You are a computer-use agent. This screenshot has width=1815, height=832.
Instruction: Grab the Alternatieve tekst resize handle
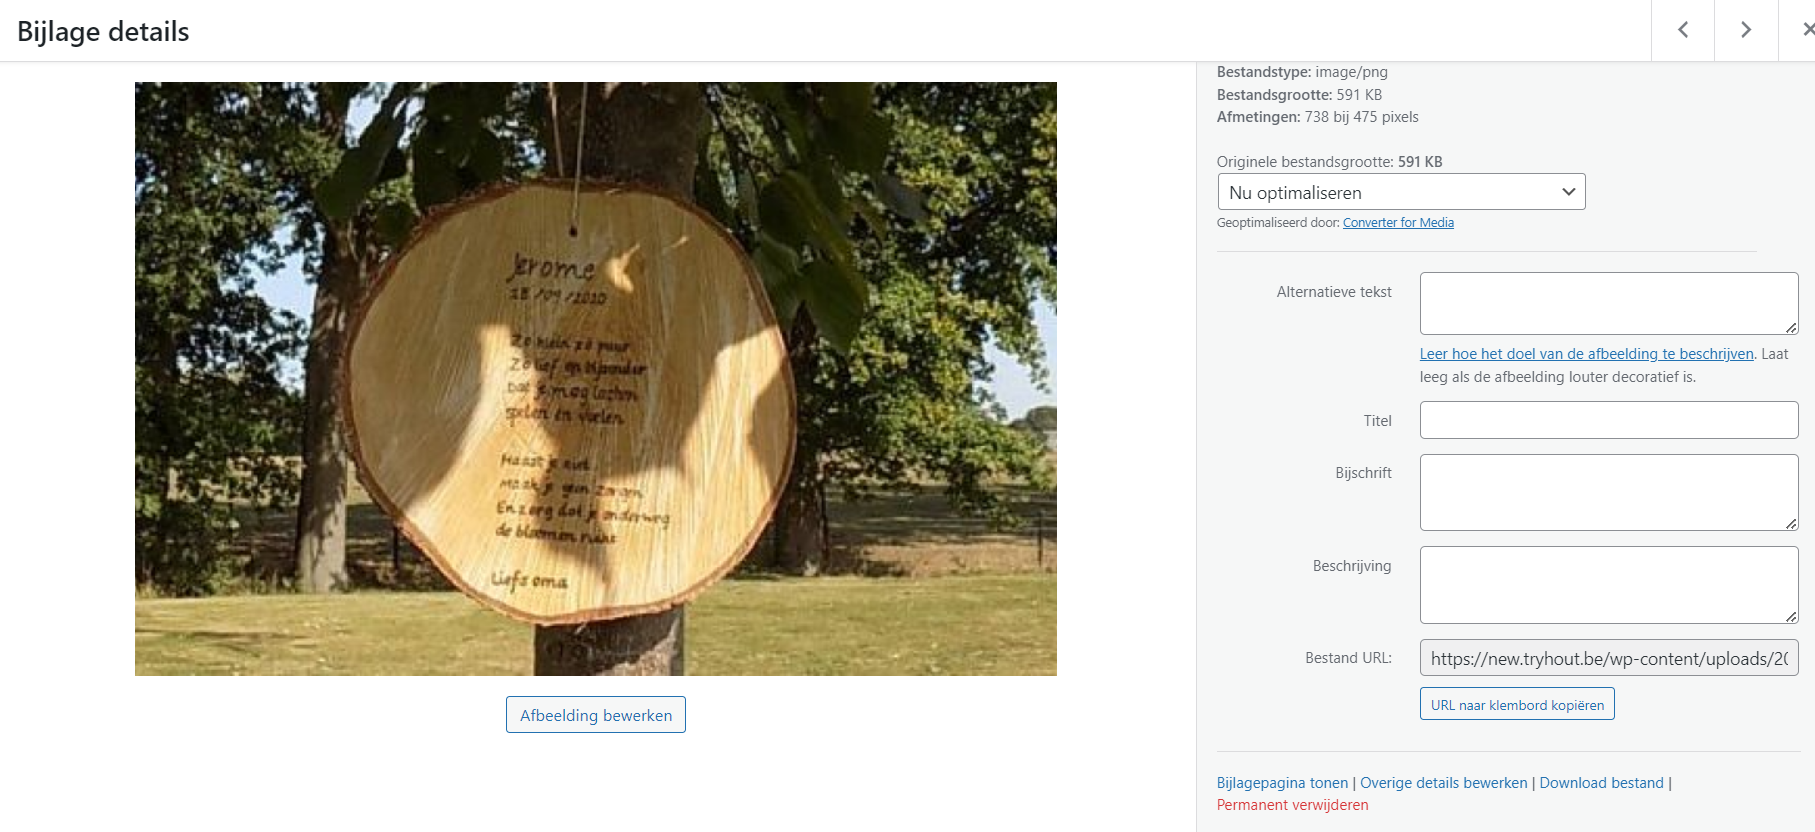pos(1791,327)
